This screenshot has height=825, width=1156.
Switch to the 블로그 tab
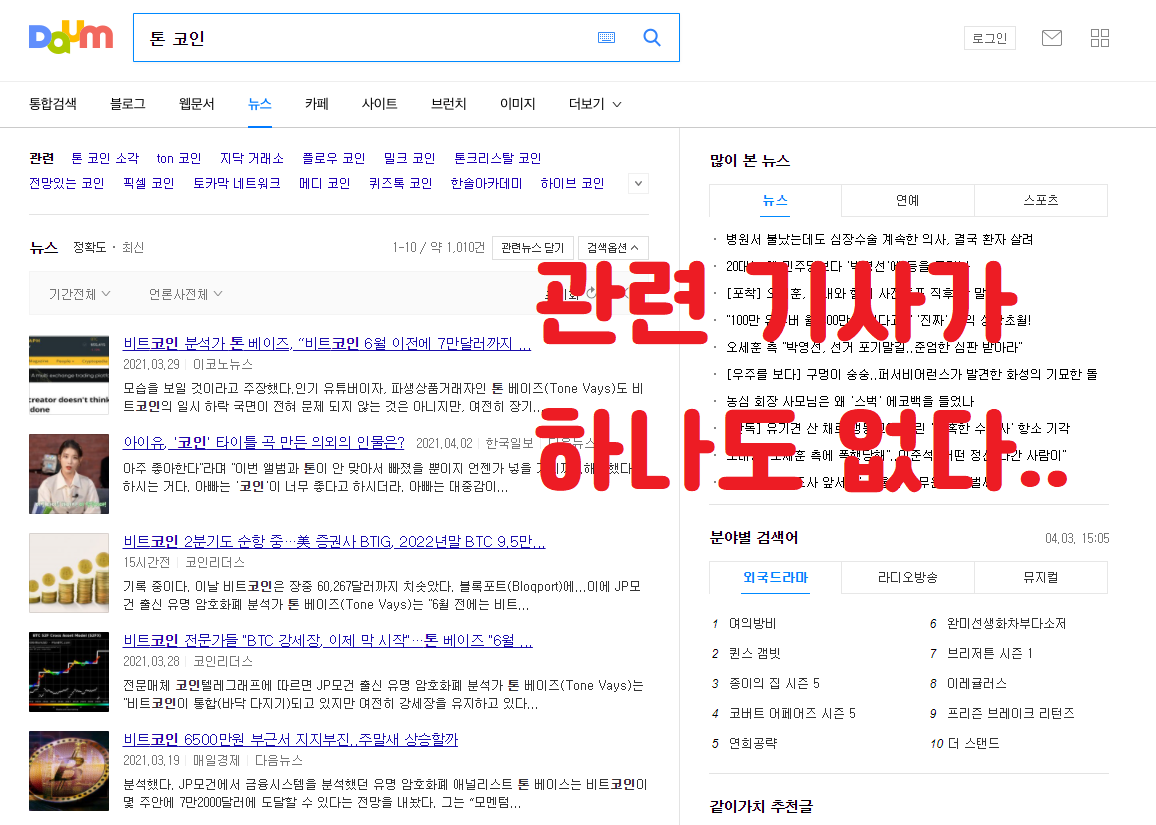[x=128, y=104]
